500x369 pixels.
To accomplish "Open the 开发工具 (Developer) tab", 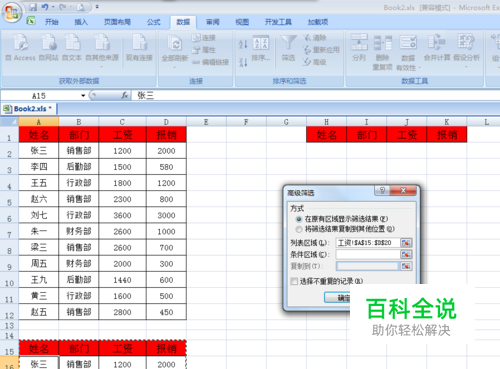I will pos(278,22).
